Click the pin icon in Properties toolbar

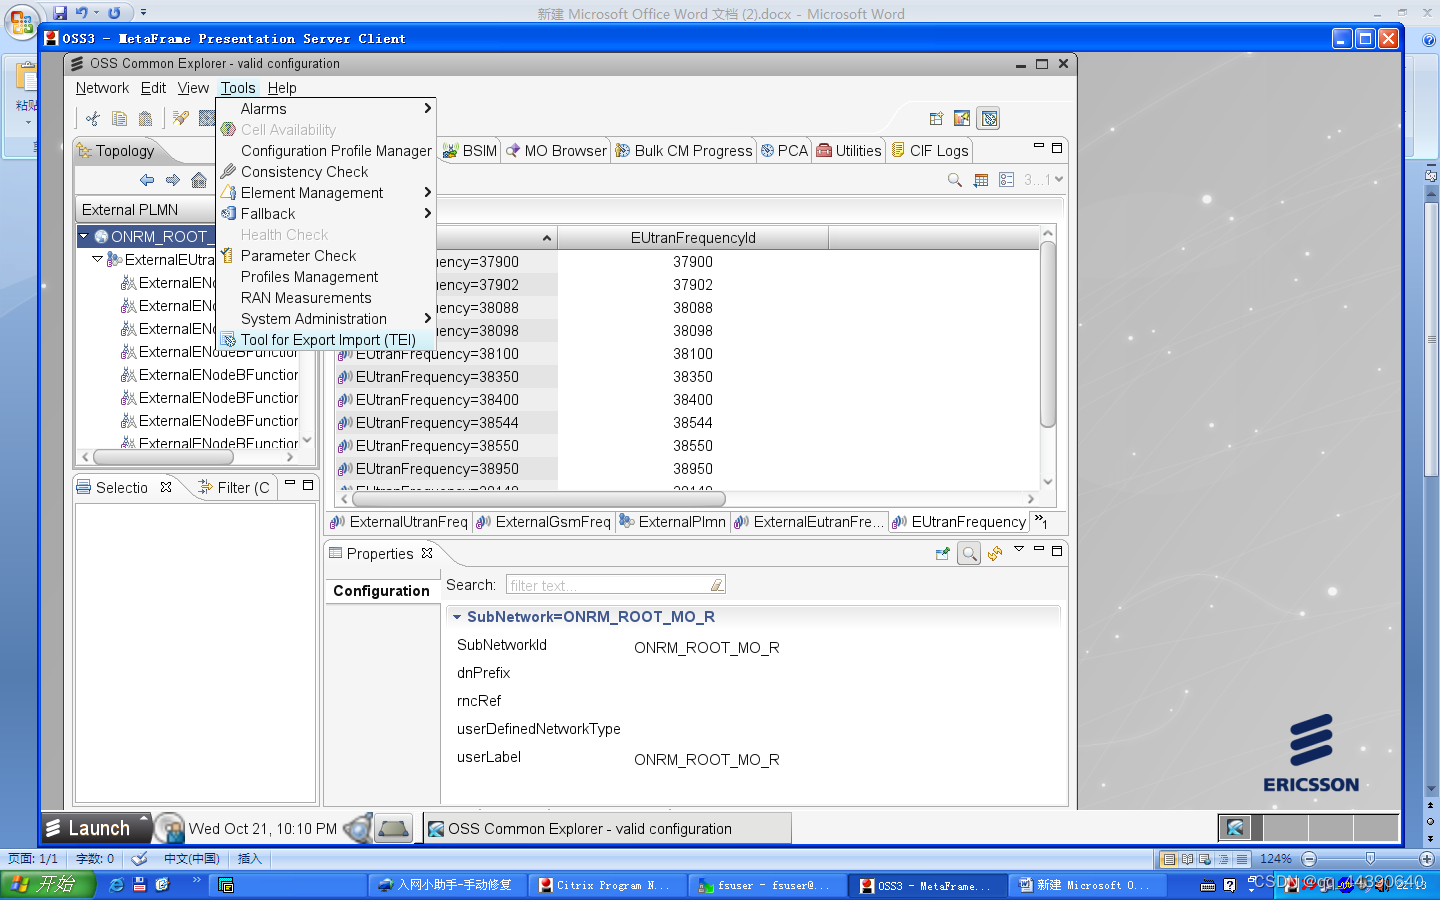coord(942,553)
